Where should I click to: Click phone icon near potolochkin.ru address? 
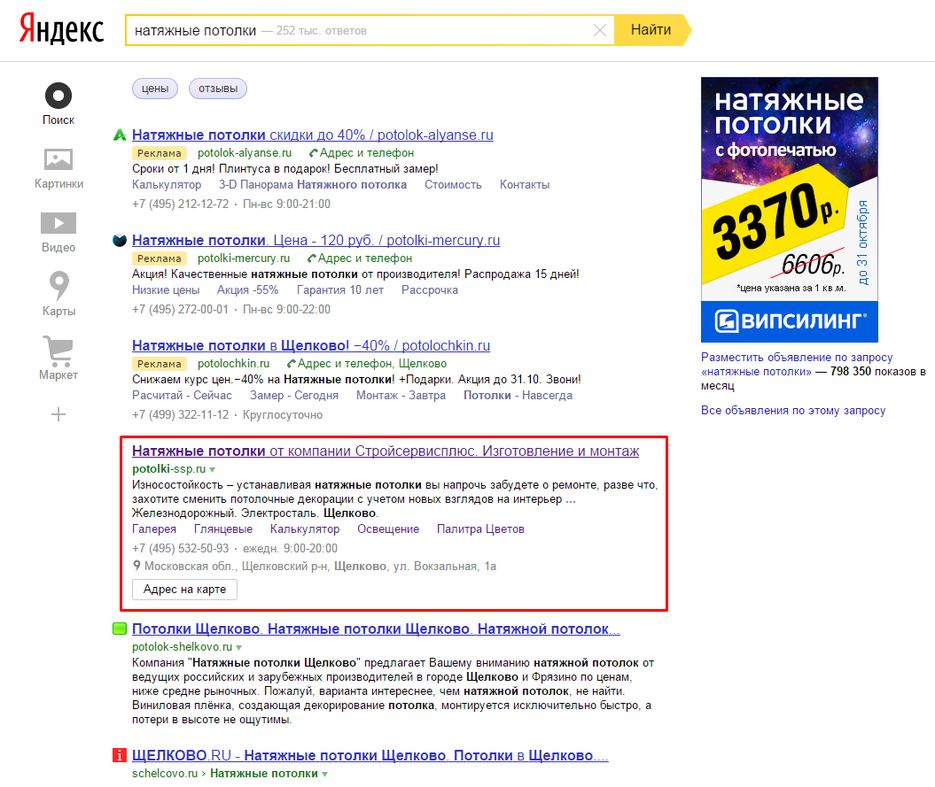pyautogui.click(x=291, y=364)
